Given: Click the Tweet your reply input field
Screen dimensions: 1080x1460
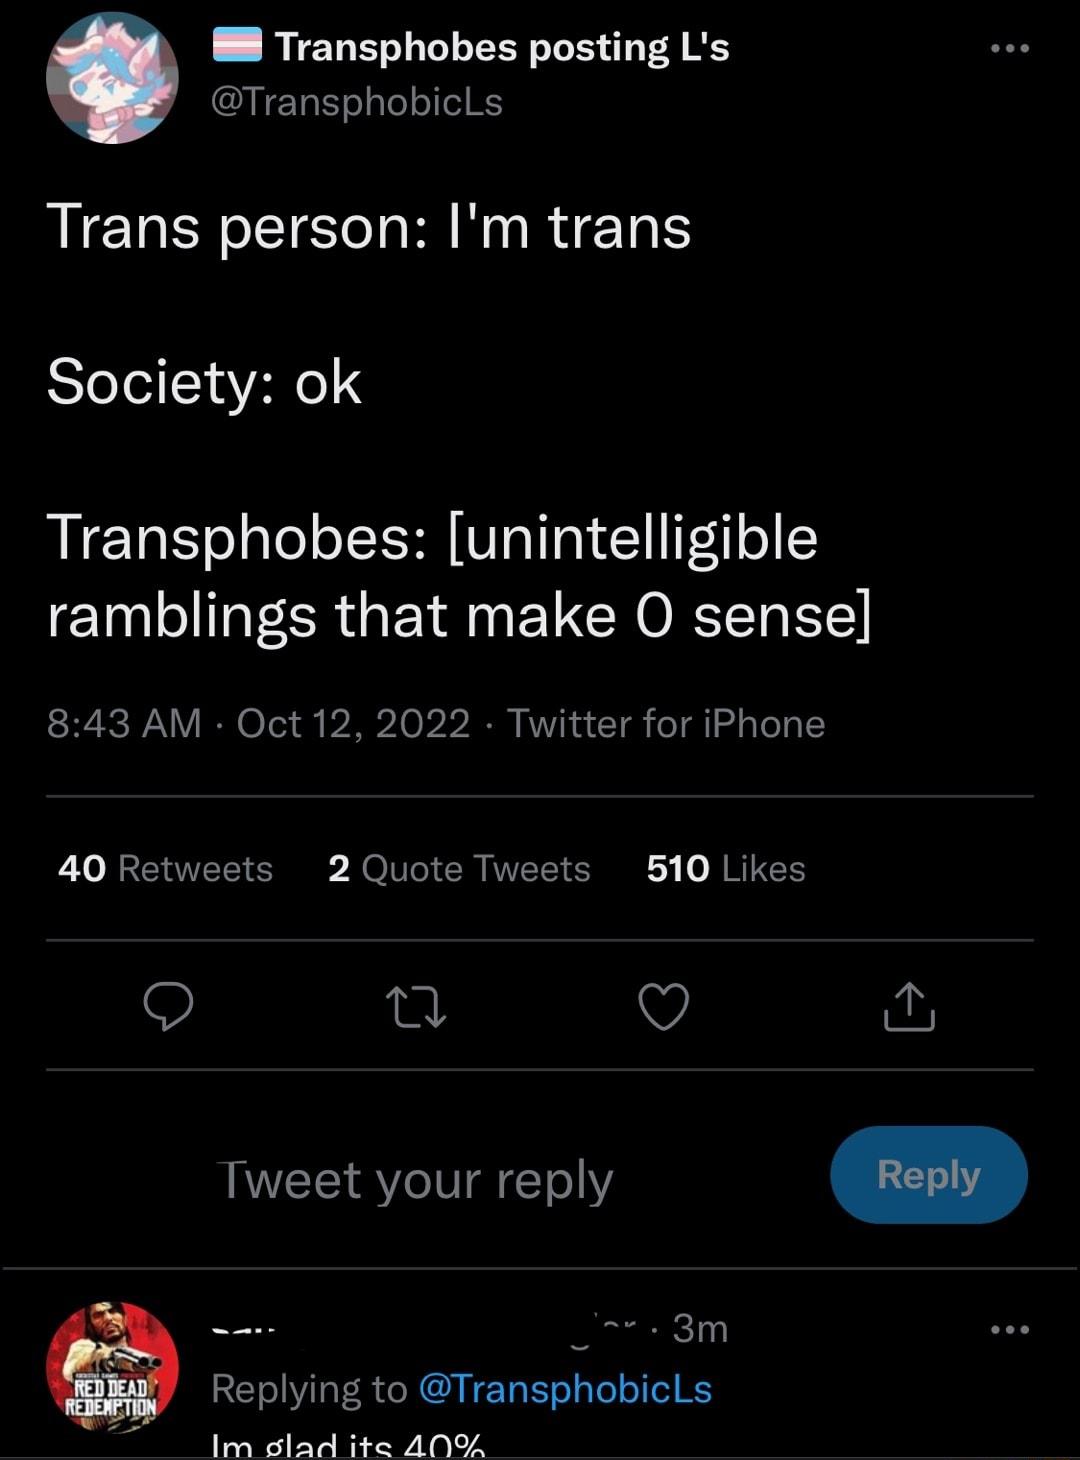Looking at the screenshot, I should (x=415, y=1178).
